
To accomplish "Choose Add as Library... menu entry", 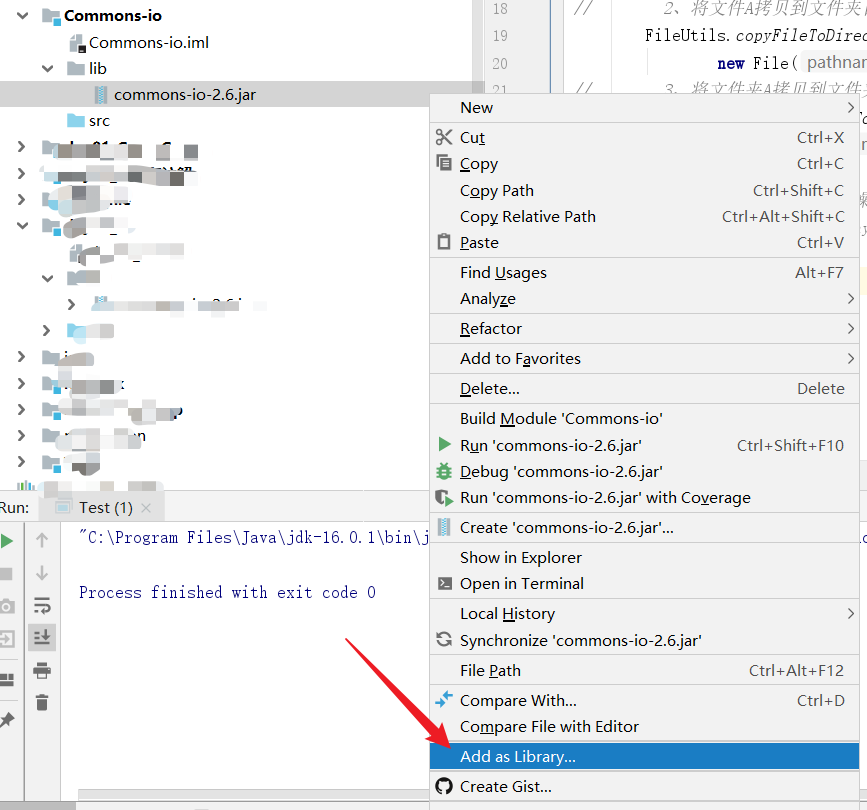I will (644, 756).
